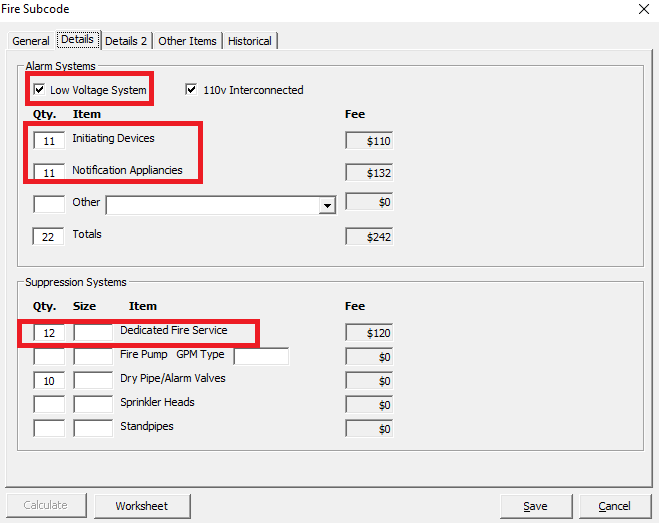Click the Sprinkler Heads quantity field
This screenshot has height=523, width=659.
(x=49, y=404)
